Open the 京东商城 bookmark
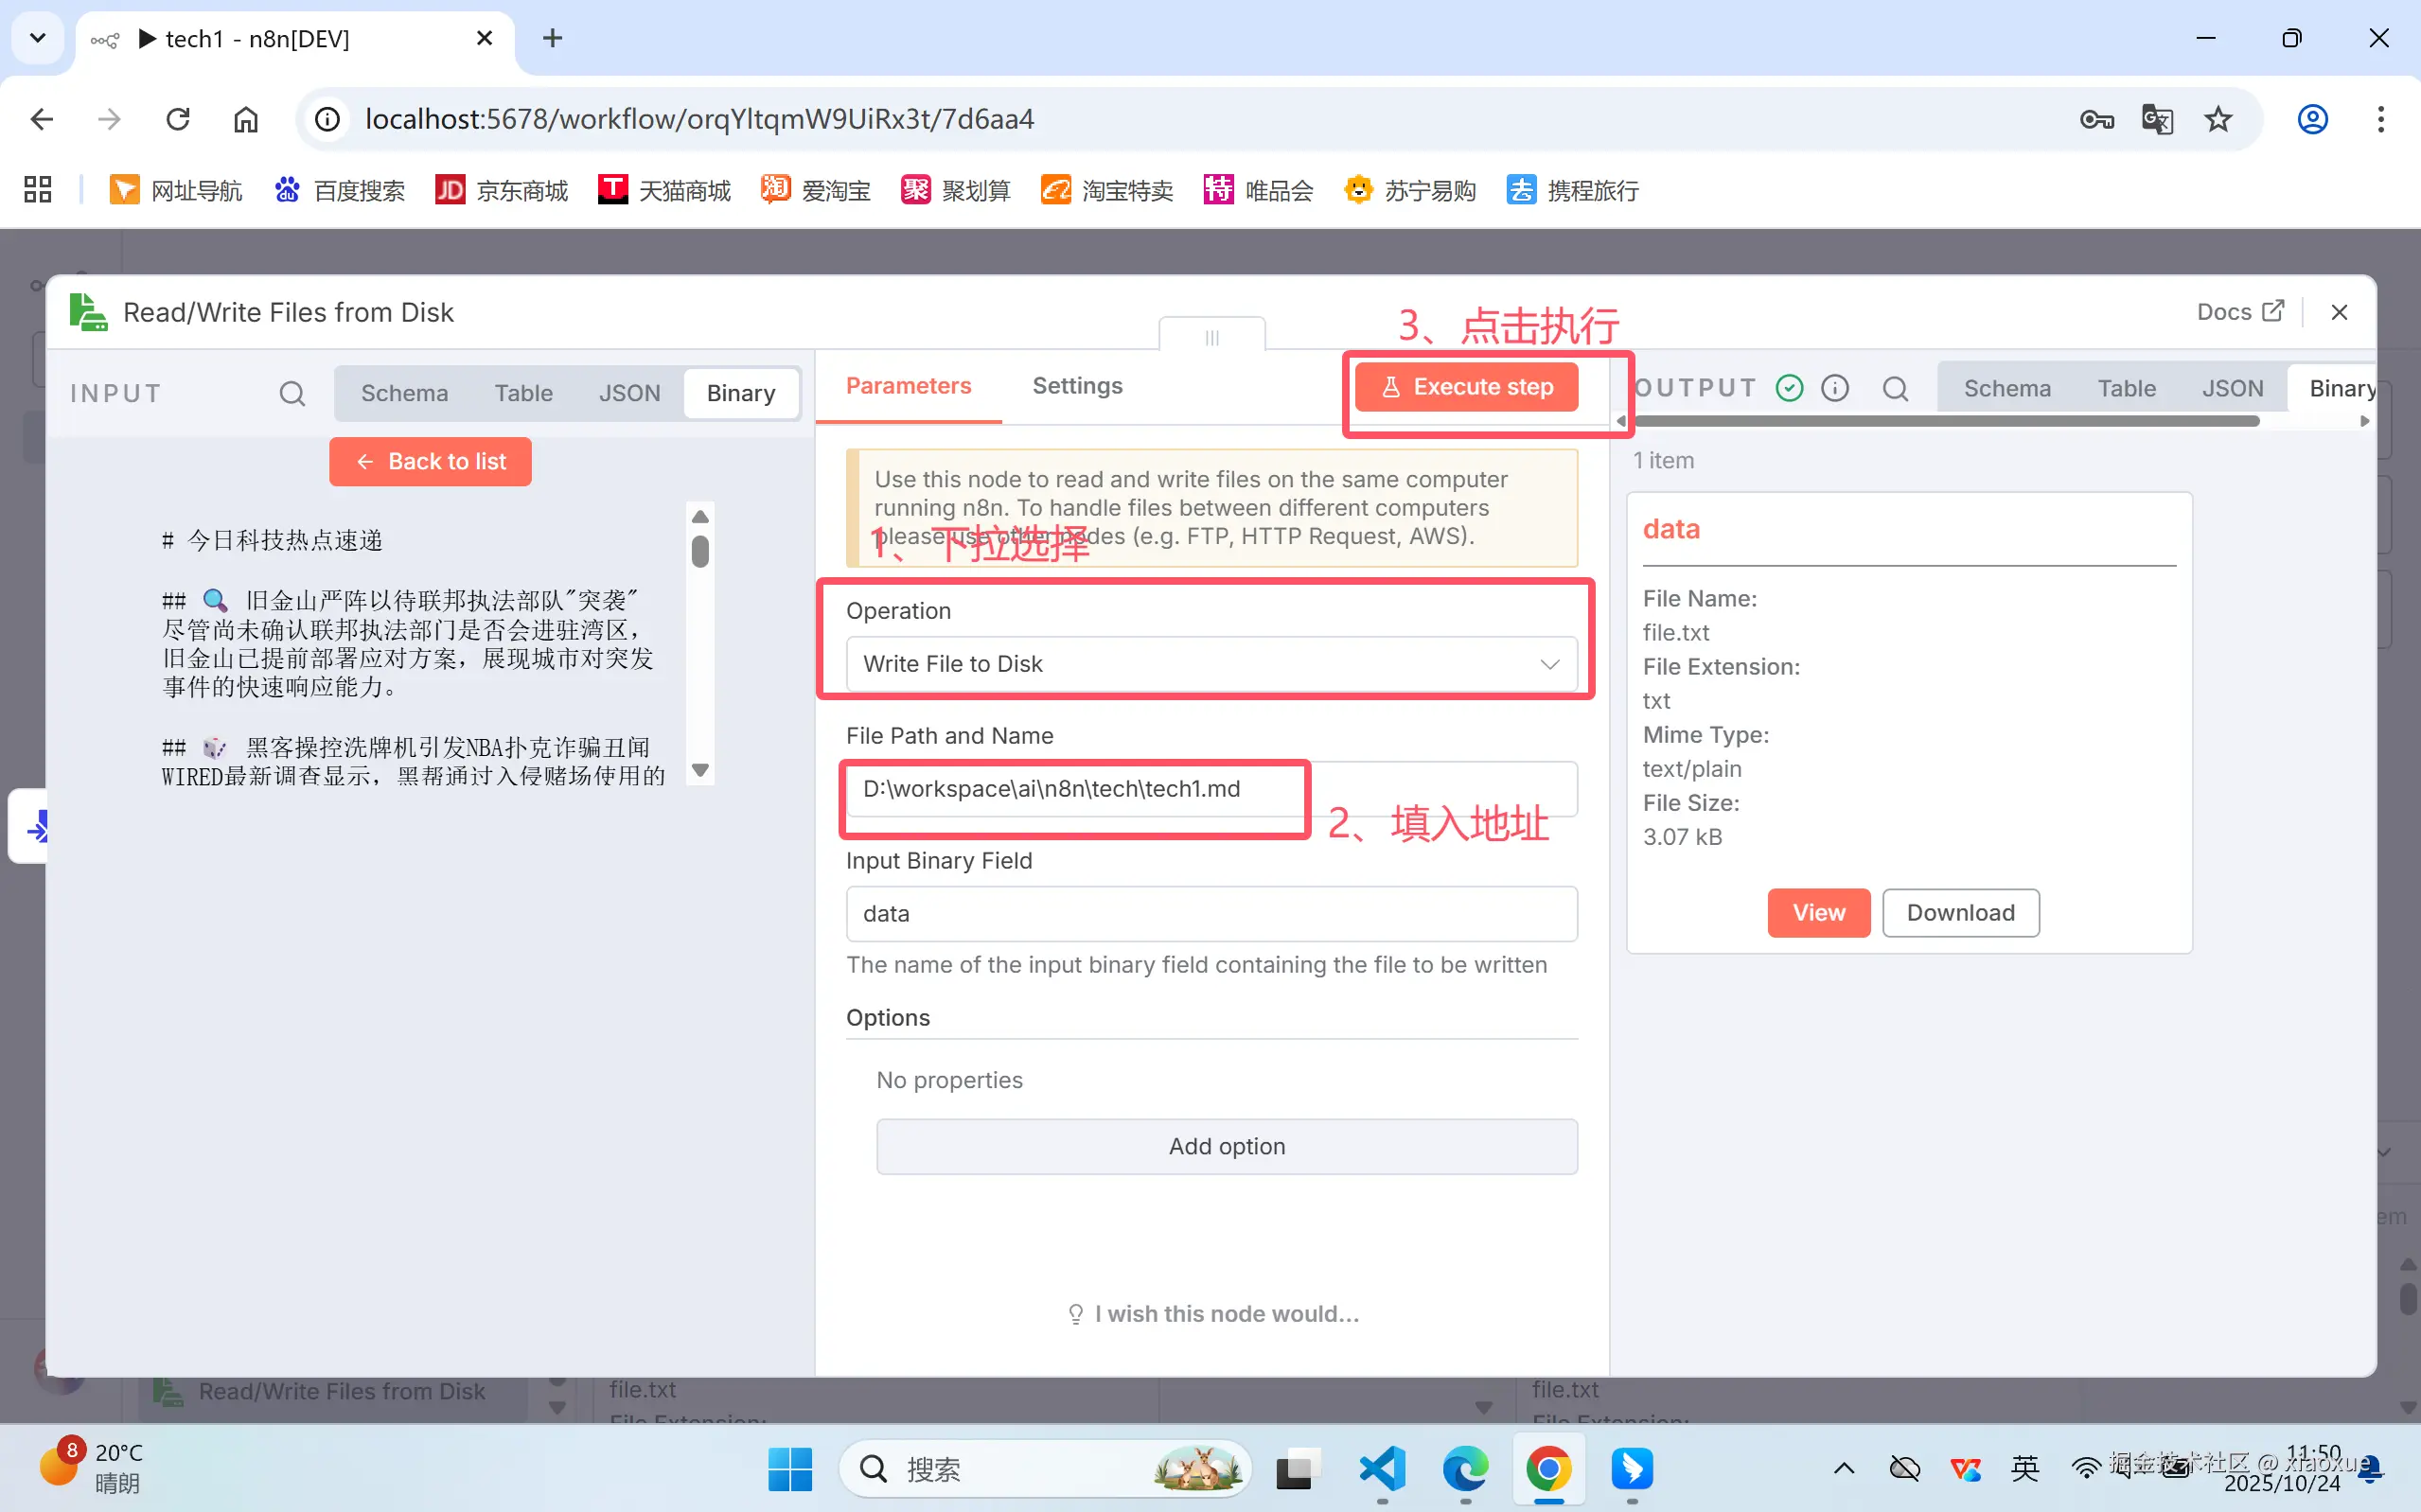 (501, 189)
